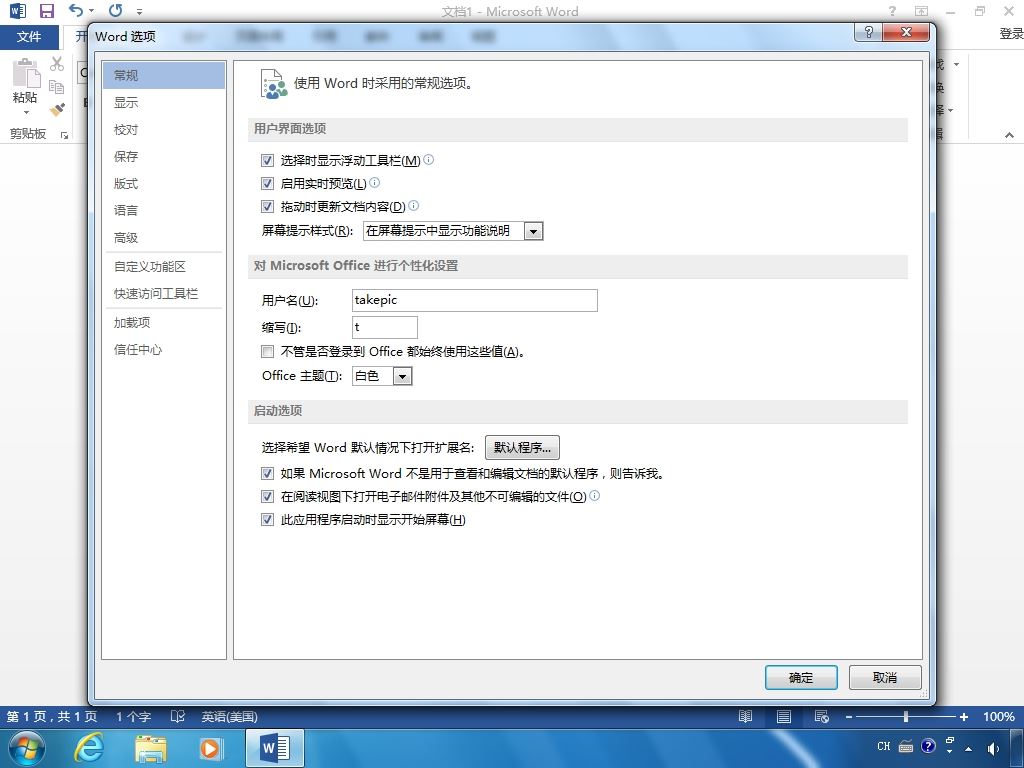Click the 英语(美国) language indicator

(x=229, y=716)
